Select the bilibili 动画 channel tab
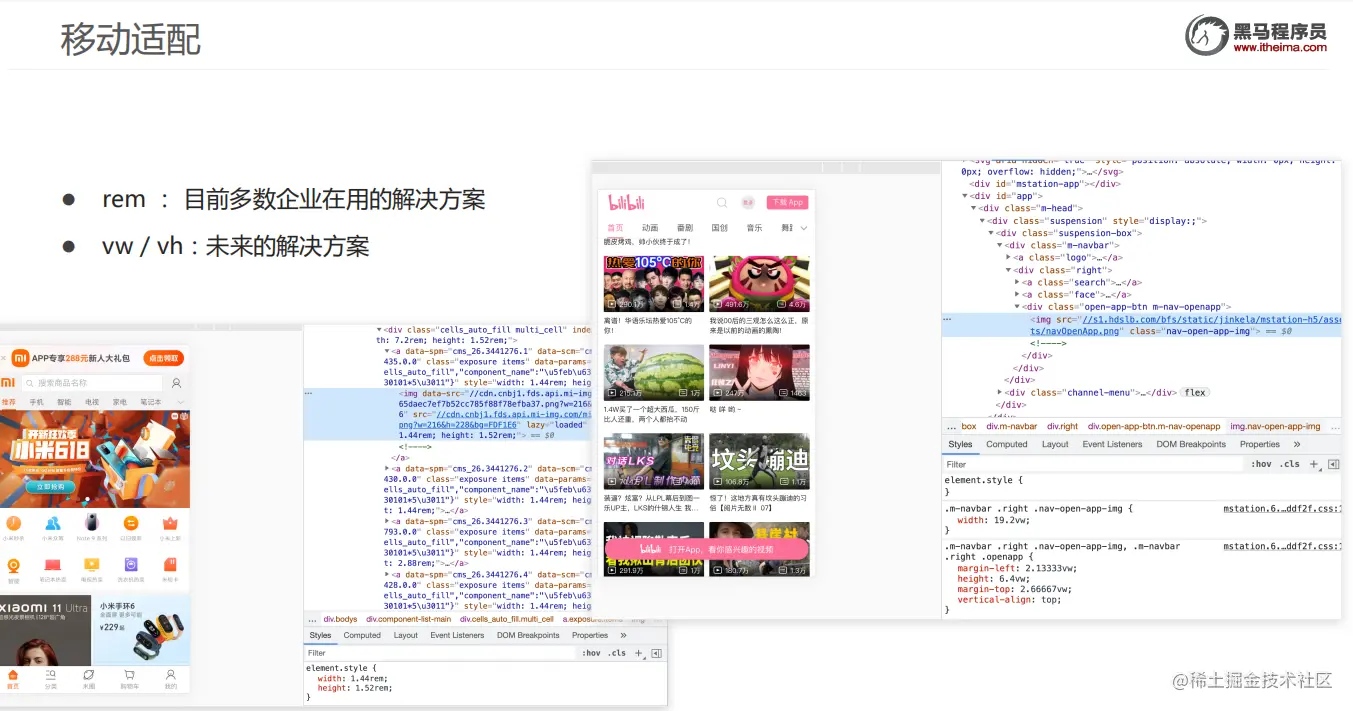This screenshot has height=711, width=1353. click(650, 228)
